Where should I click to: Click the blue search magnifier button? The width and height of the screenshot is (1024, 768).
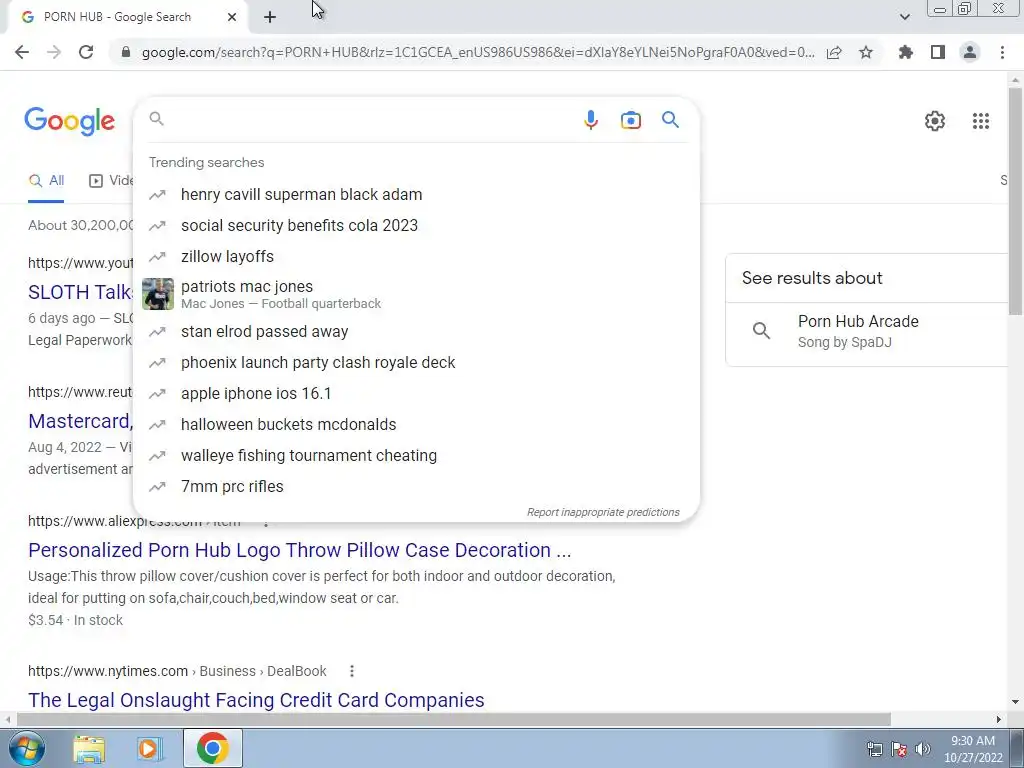(671, 120)
